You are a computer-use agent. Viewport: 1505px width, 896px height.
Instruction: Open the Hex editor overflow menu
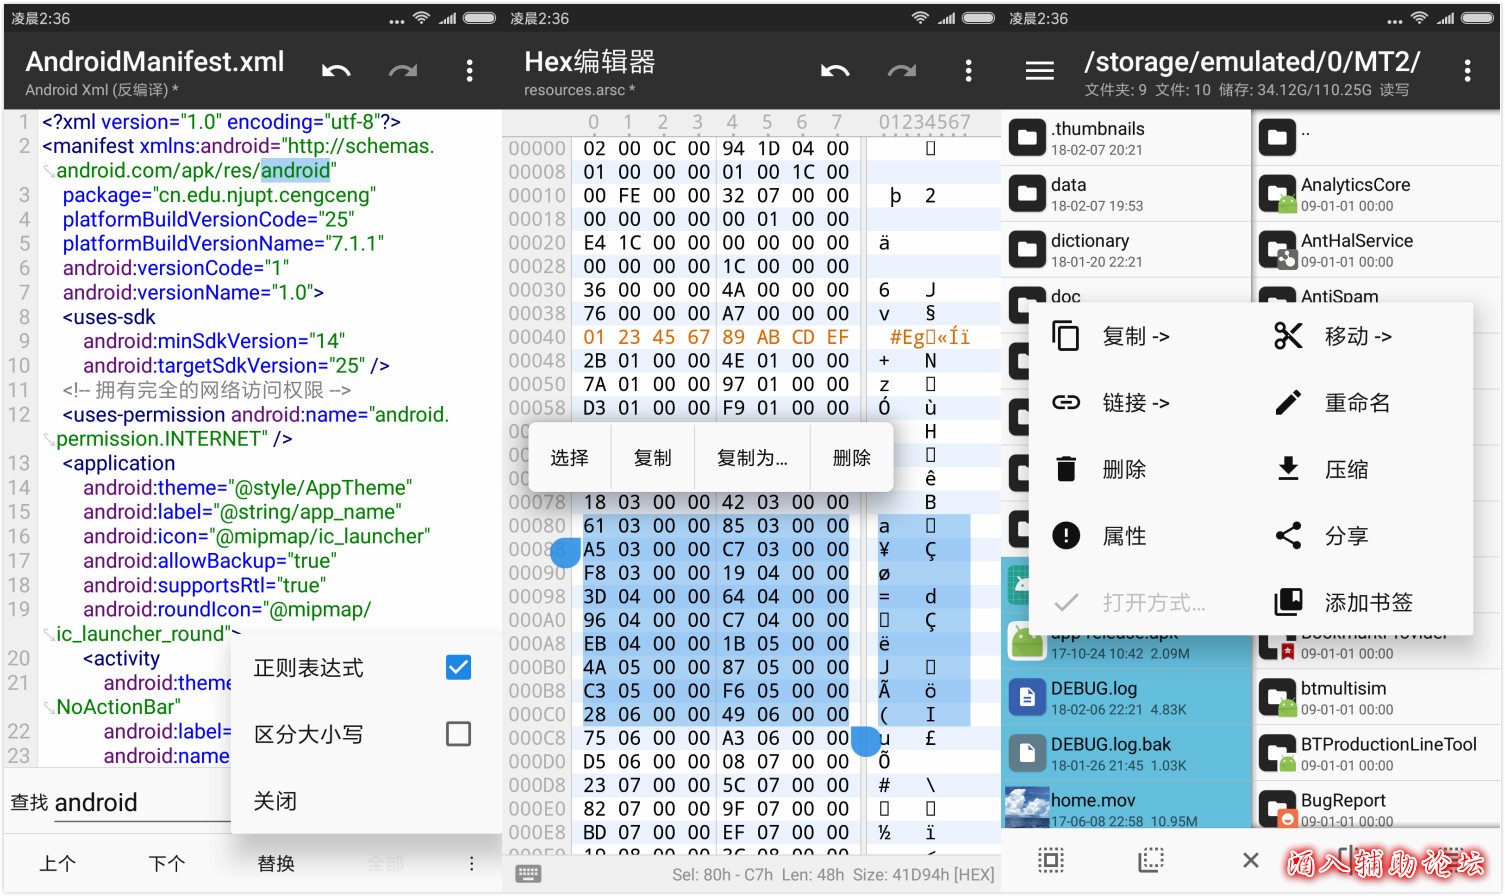point(968,70)
